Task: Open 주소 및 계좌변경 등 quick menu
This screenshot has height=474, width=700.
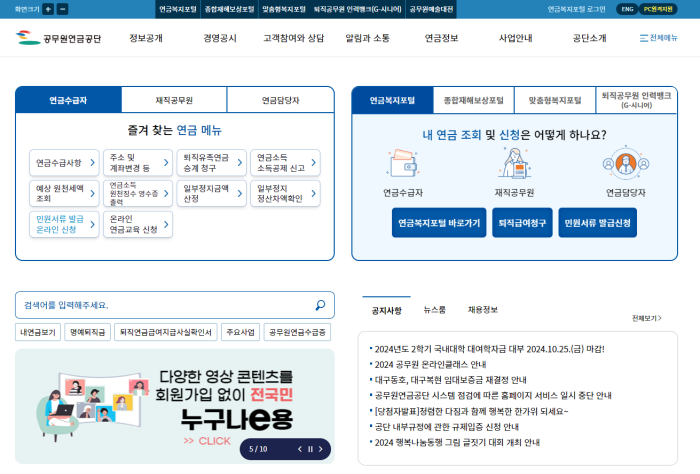Action: point(138,162)
